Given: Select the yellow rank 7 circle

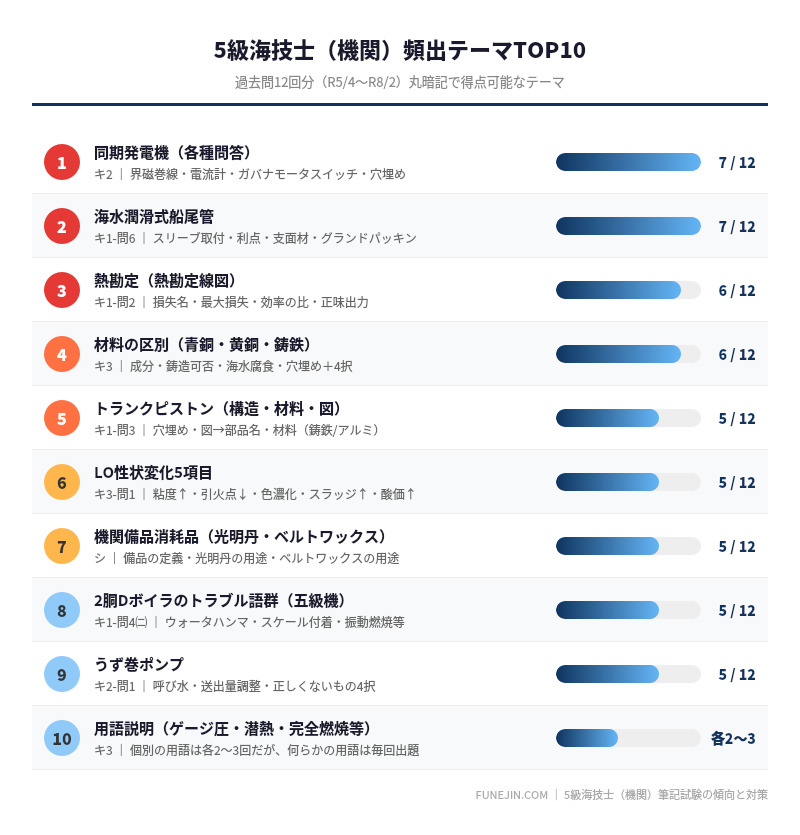Looking at the screenshot, I should pos(62,546).
